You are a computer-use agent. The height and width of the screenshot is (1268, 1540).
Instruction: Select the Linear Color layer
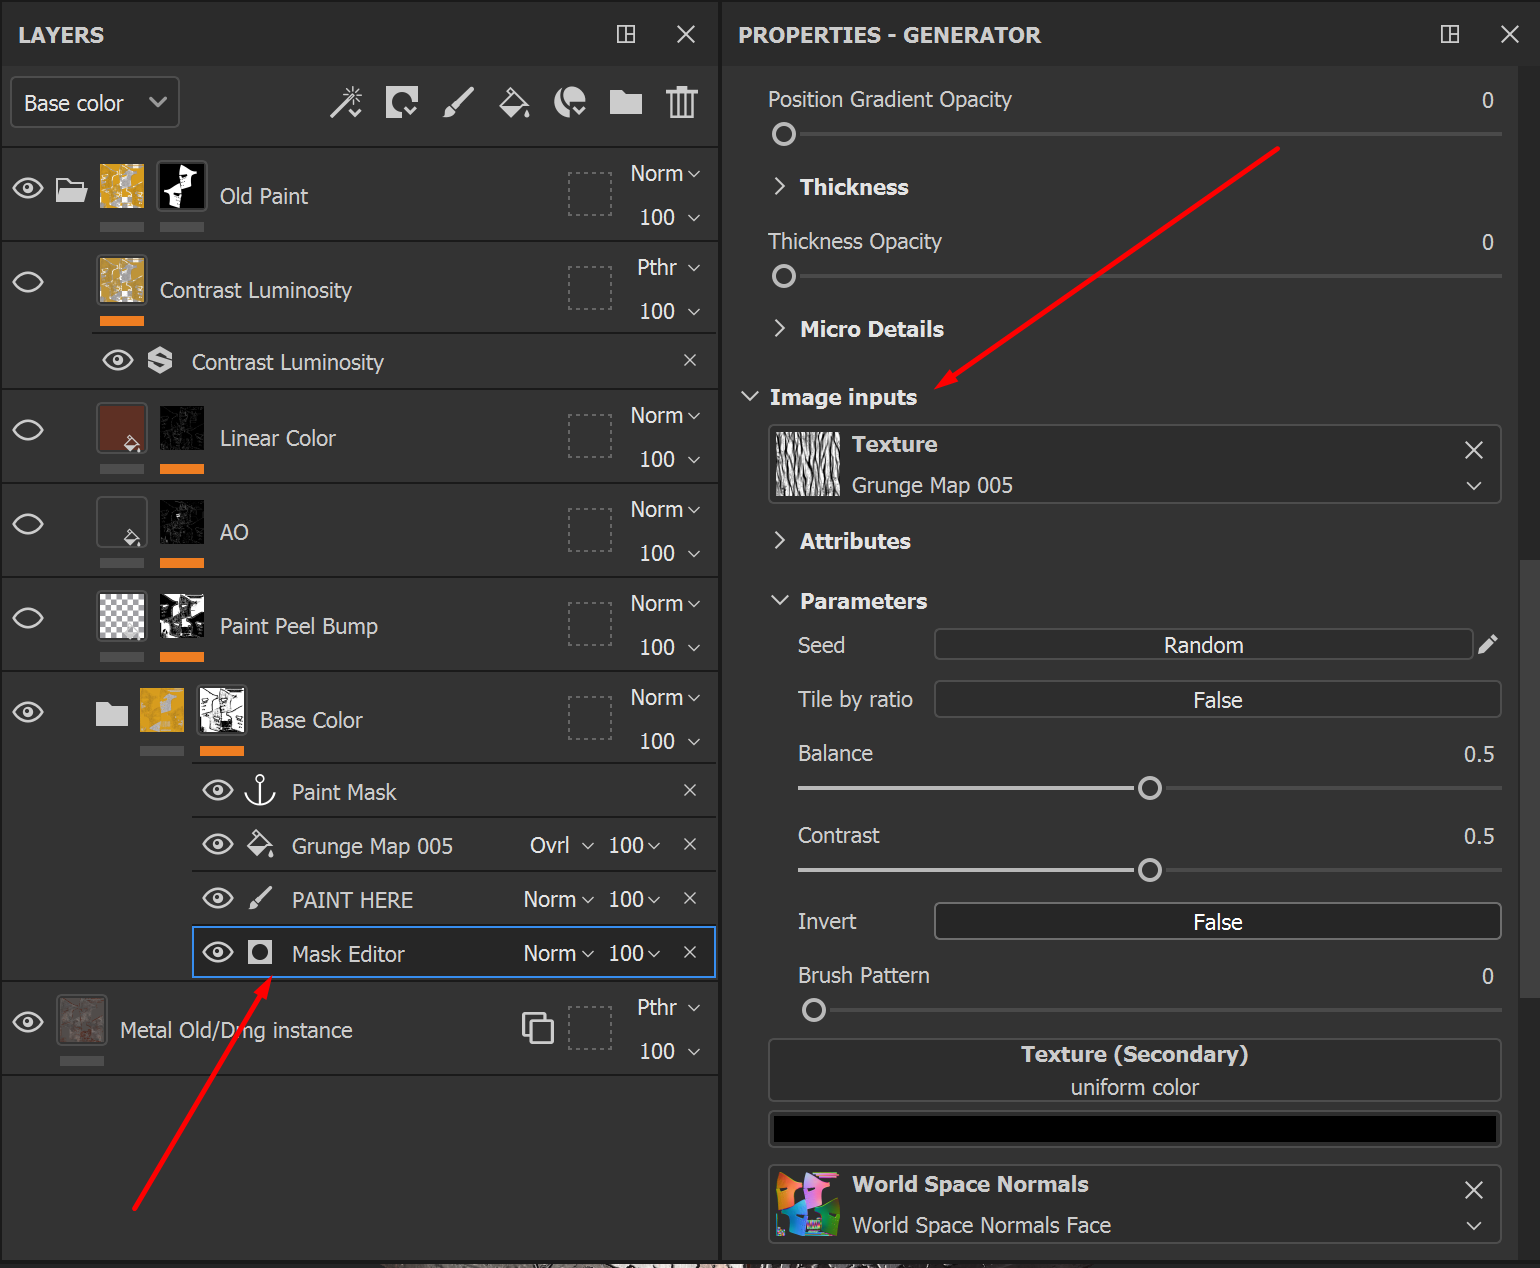click(x=278, y=438)
